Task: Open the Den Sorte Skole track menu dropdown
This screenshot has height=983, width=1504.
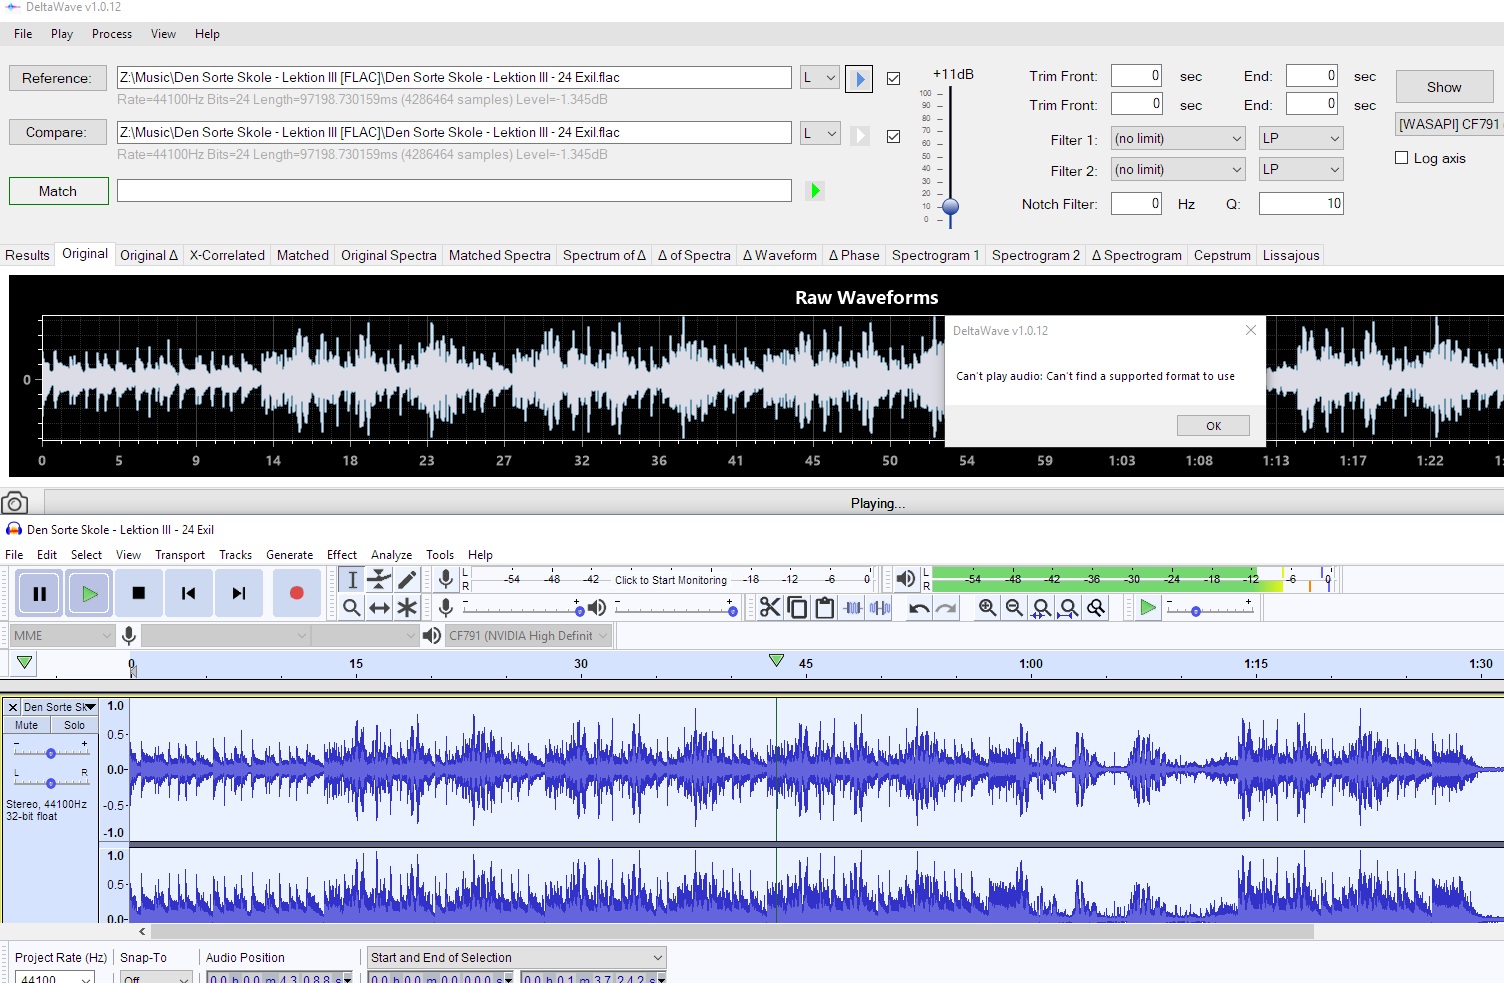Action: coord(59,707)
